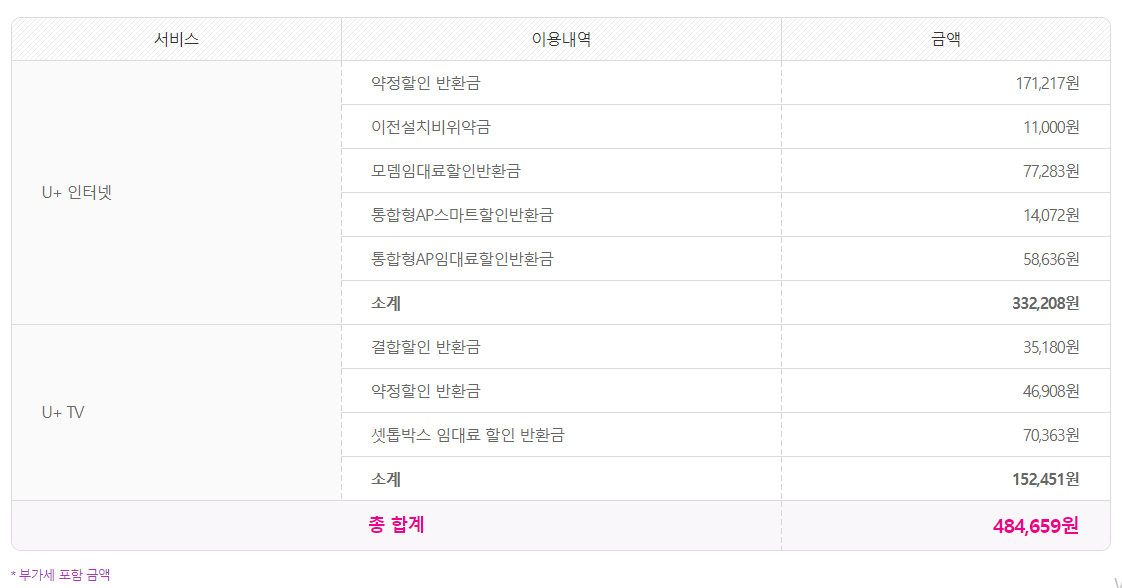Click the 이용내역 column header
The image size is (1122, 588).
[x=561, y=39]
